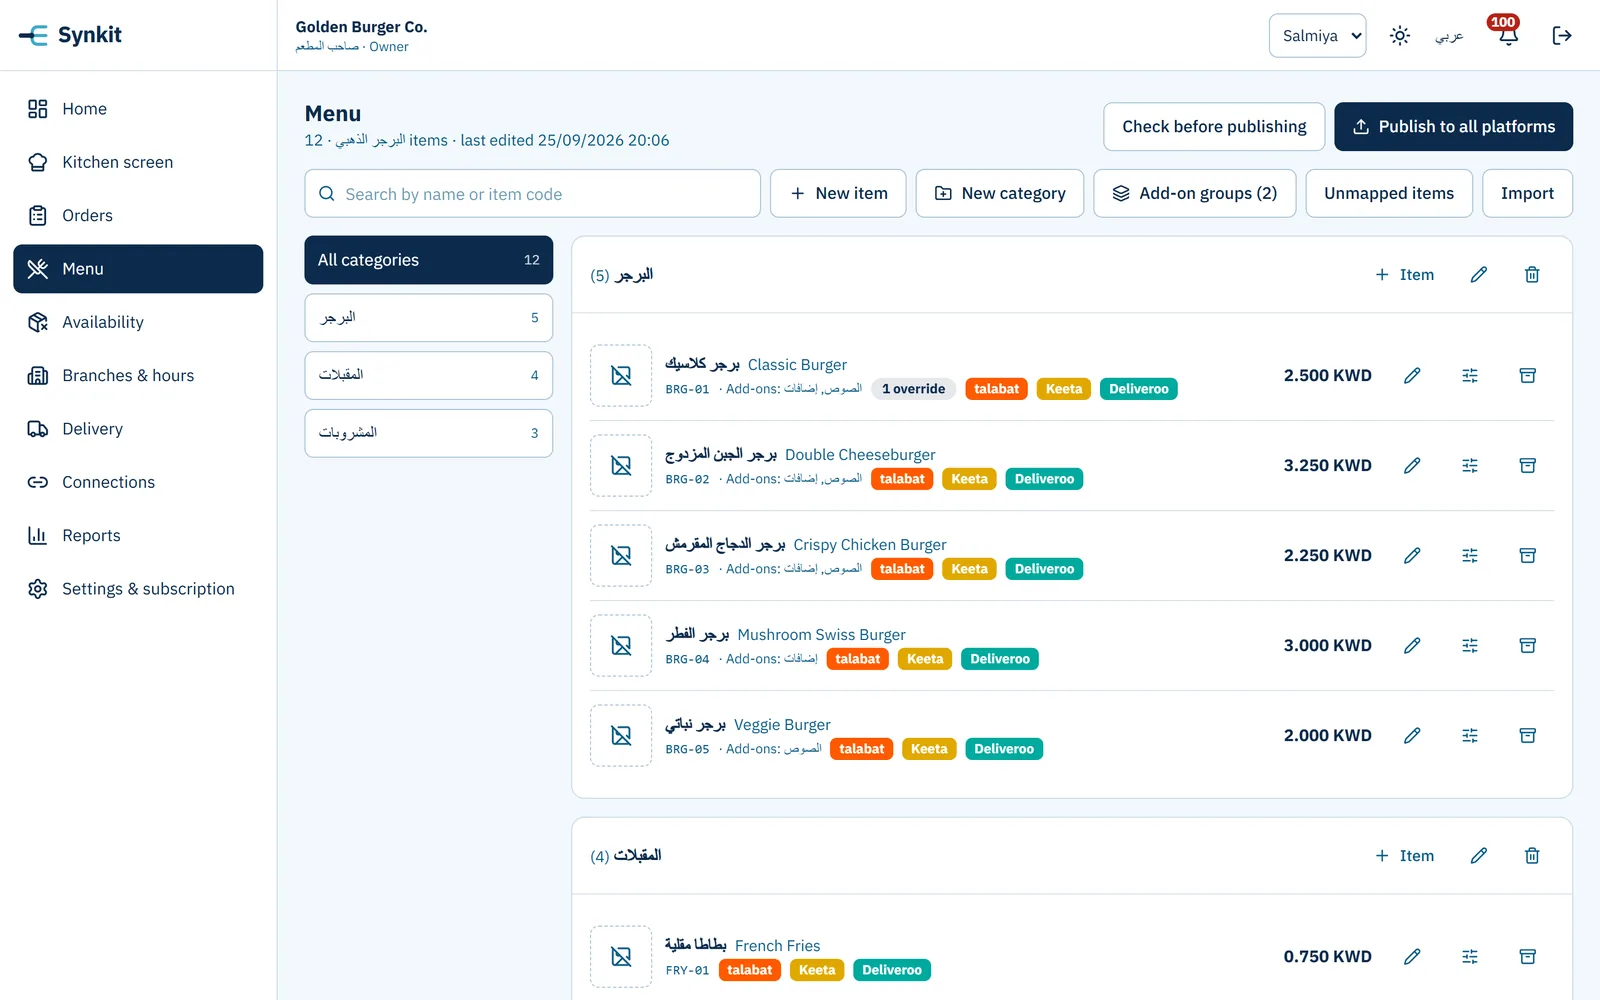Click the logout icon in header
The height and width of the screenshot is (1000, 1600).
click(x=1562, y=36)
